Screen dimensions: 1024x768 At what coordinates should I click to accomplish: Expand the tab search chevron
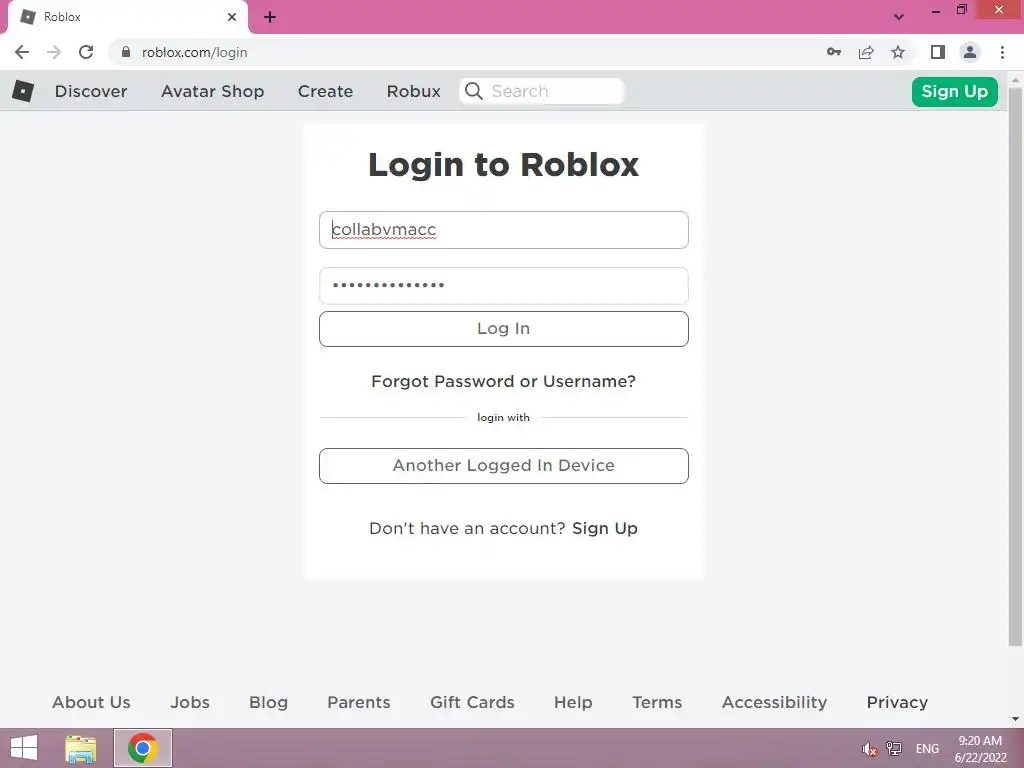[x=899, y=17]
